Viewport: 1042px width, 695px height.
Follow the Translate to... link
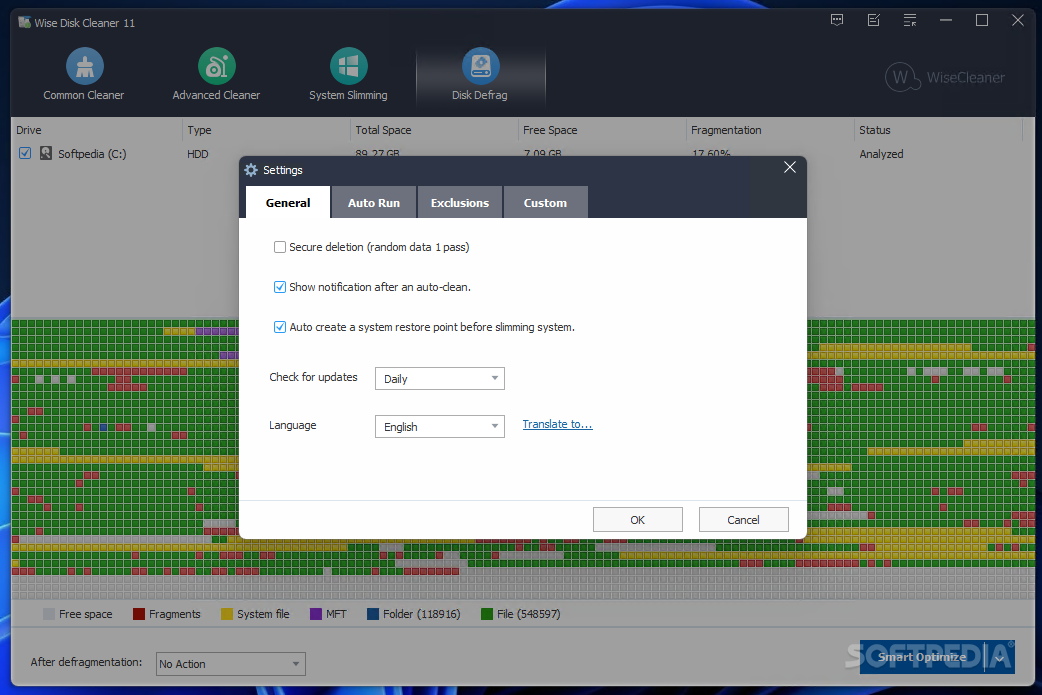[x=558, y=424]
